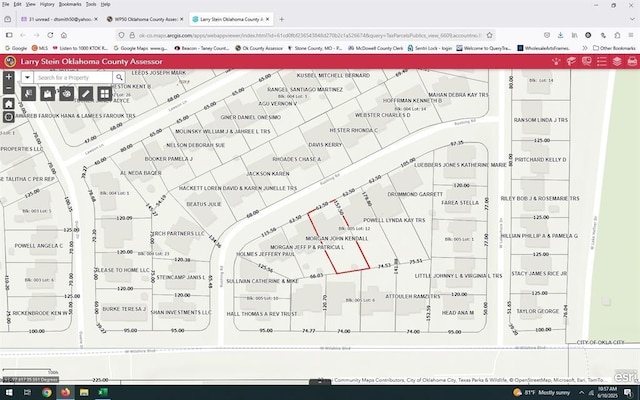
Task: Open Beacon Taney County bookmark
Action: [202, 48]
